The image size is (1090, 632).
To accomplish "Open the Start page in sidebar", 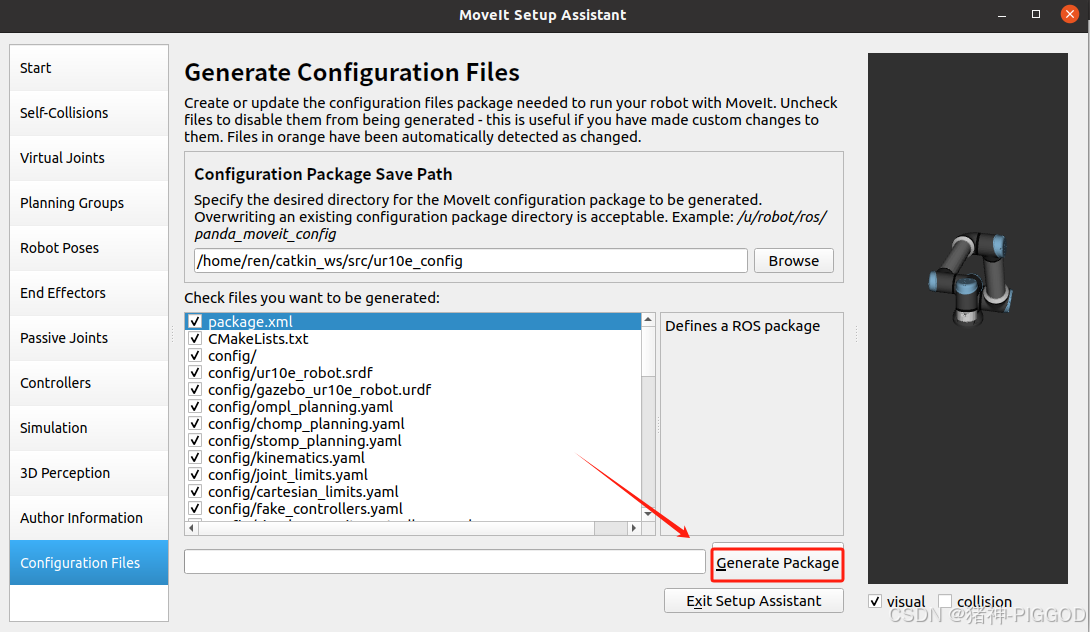I will tap(89, 68).
